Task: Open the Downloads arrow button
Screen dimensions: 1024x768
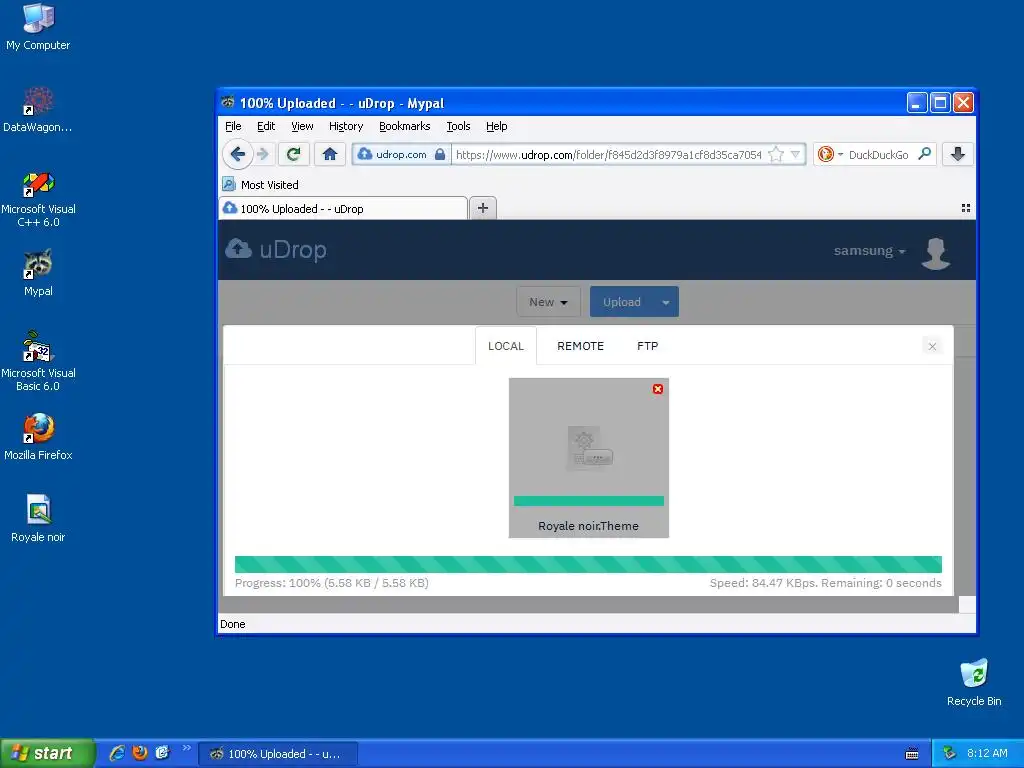Action: (958, 154)
